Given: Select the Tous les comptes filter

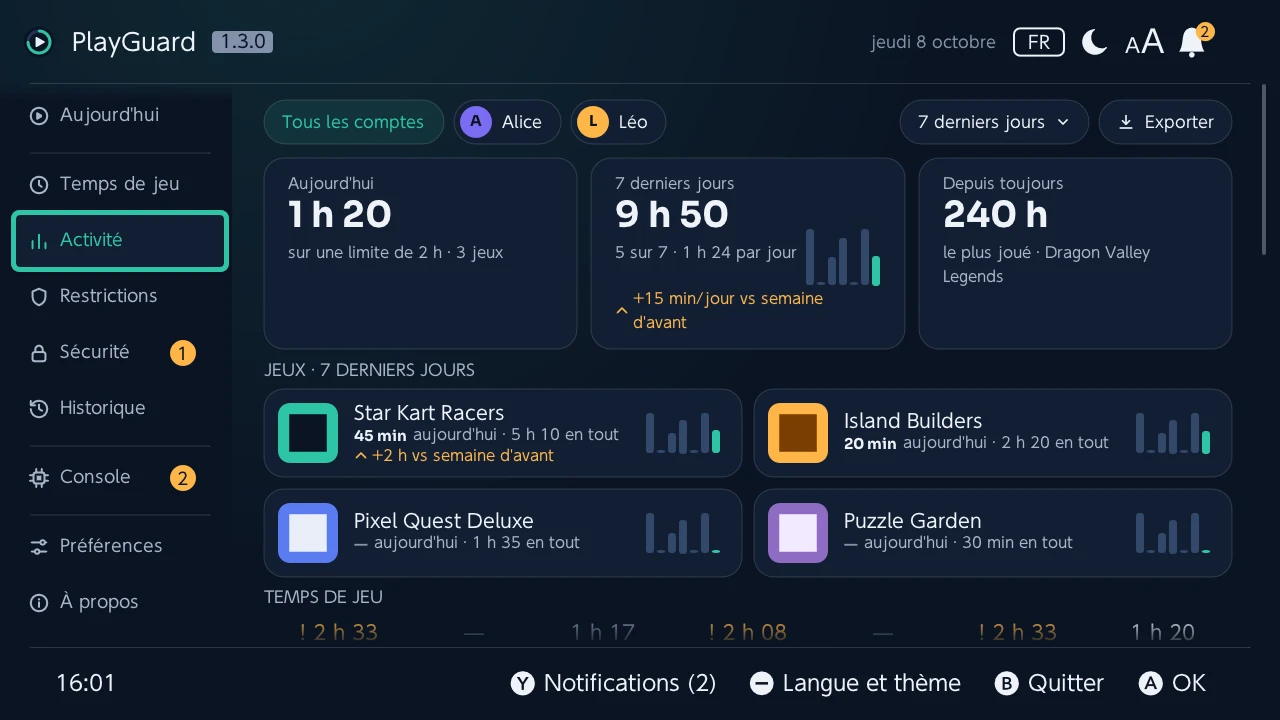Looking at the screenshot, I should coord(353,122).
